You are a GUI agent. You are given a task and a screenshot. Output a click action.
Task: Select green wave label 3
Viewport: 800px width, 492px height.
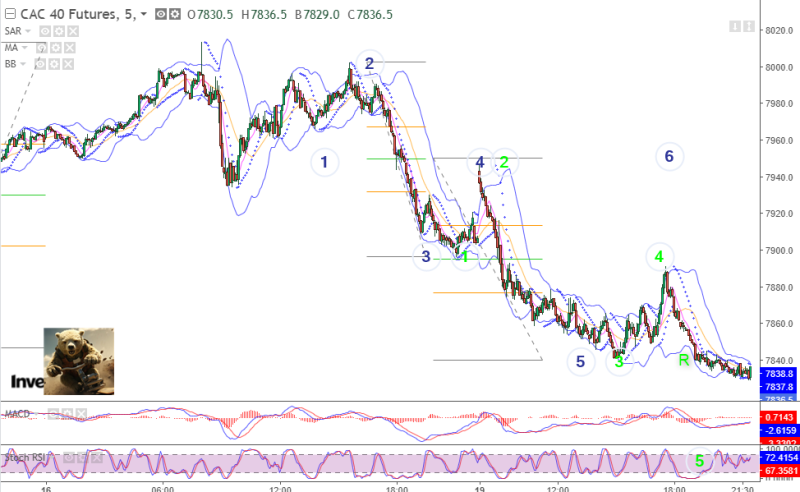[619, 362]
